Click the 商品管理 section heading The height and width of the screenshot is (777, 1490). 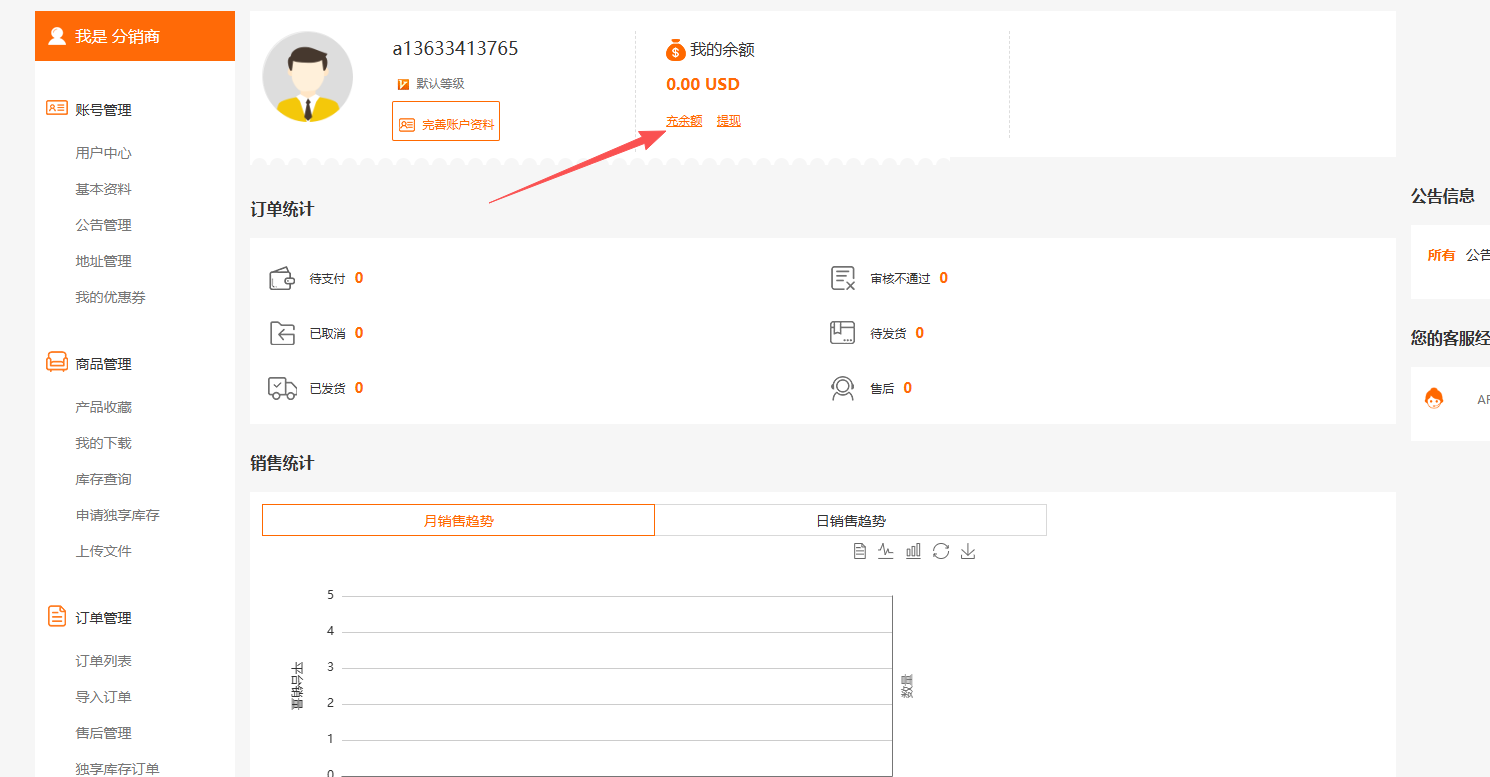coord(103,364)
